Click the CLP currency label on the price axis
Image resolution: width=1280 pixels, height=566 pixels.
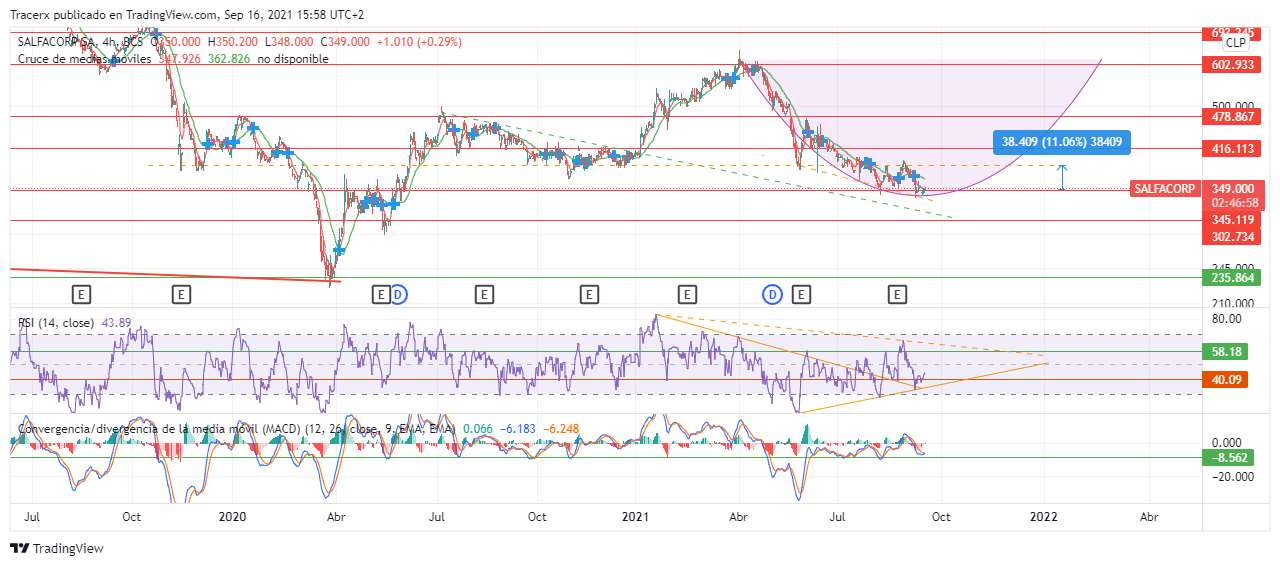pos(1236,42)
